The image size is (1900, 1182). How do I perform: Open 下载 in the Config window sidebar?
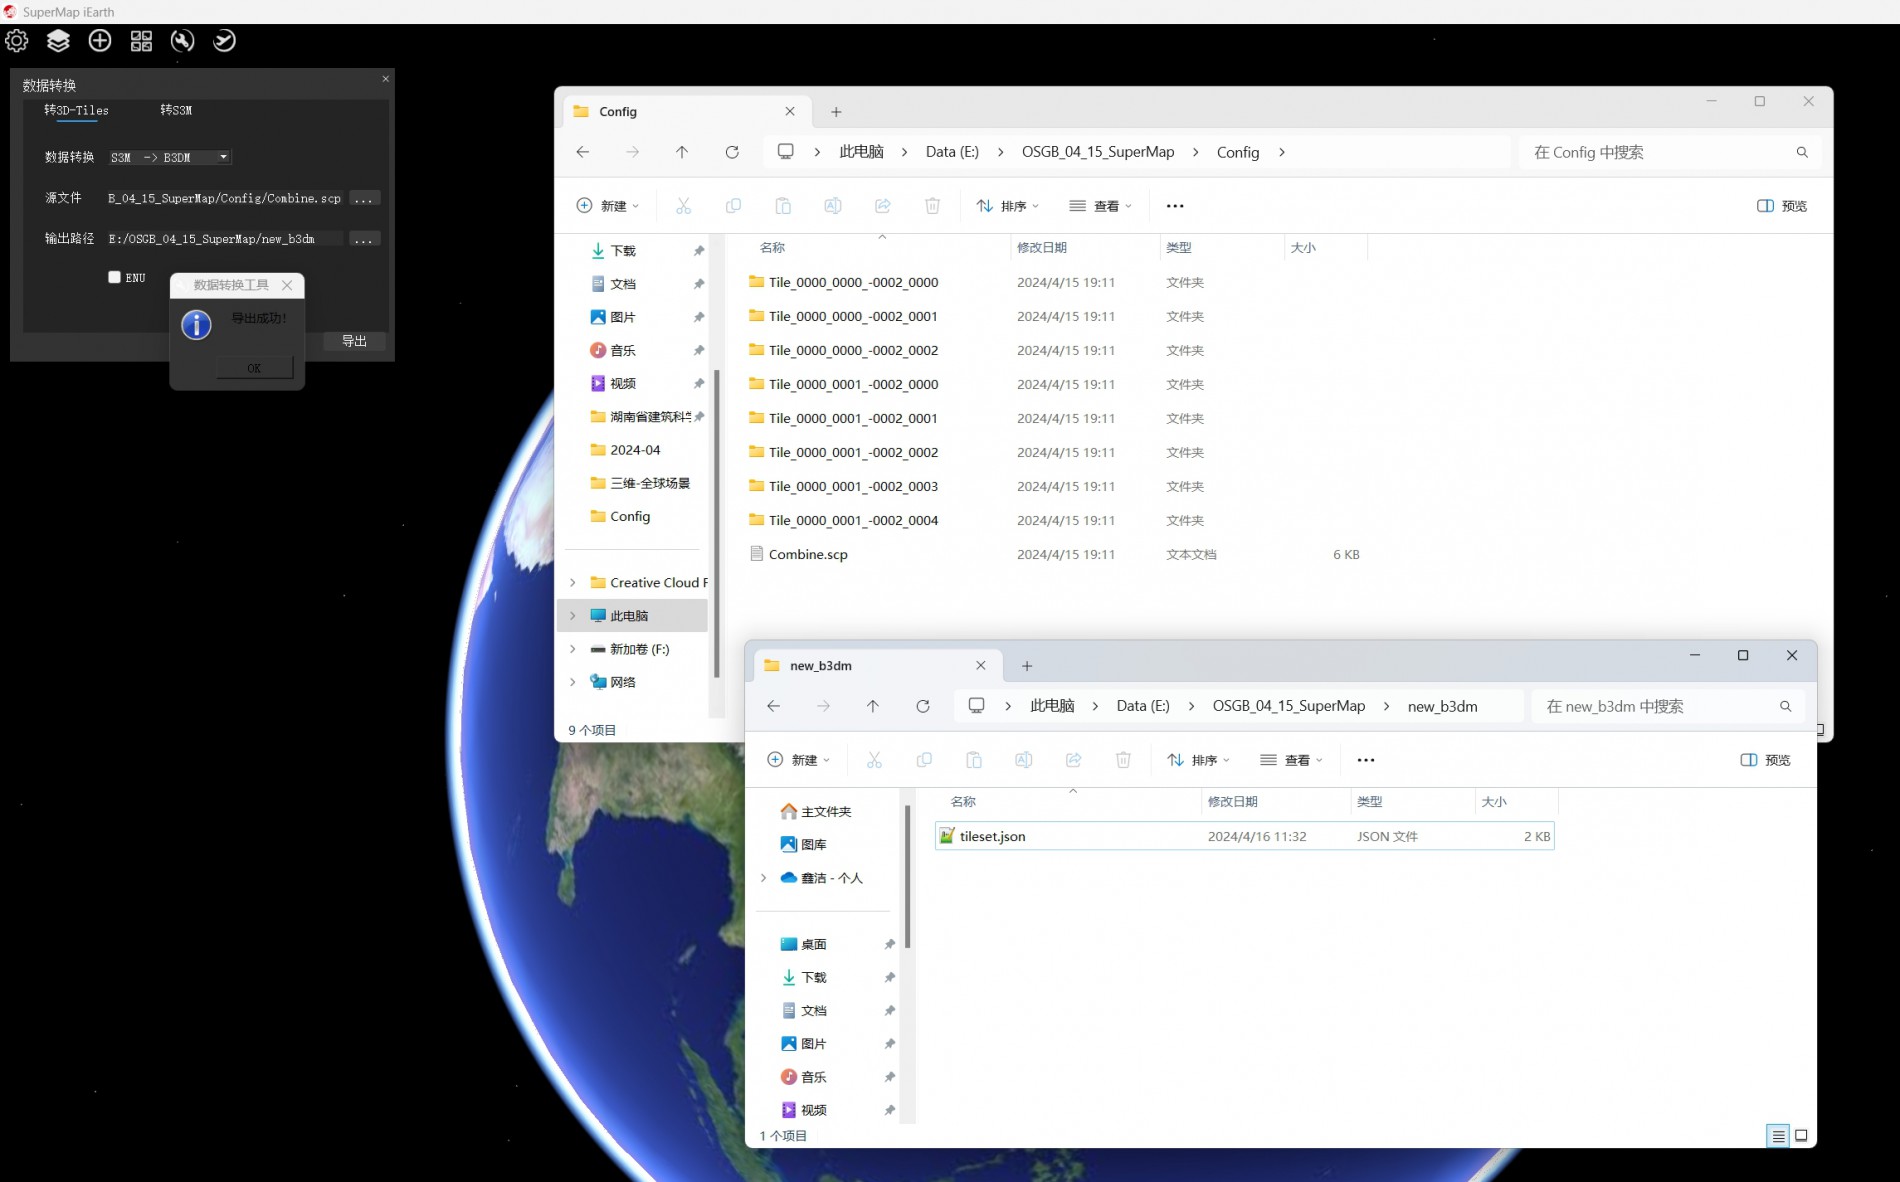[623, 251]
